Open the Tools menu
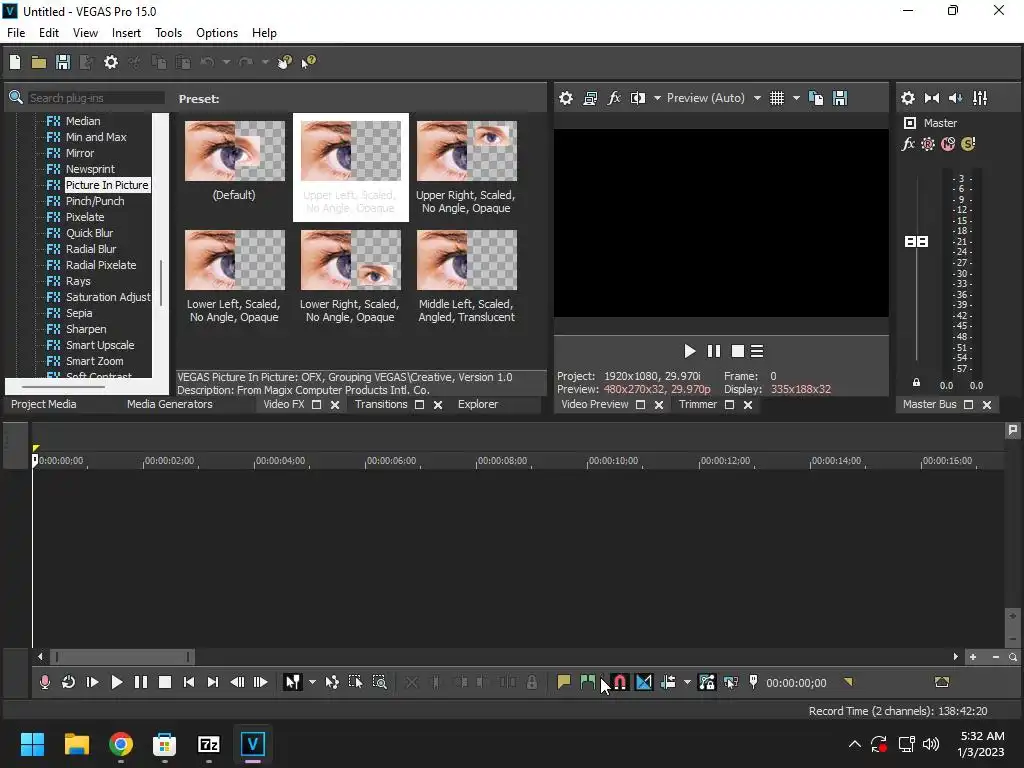The height and width of the screenshot is (768, 1024). click(168, 33)
